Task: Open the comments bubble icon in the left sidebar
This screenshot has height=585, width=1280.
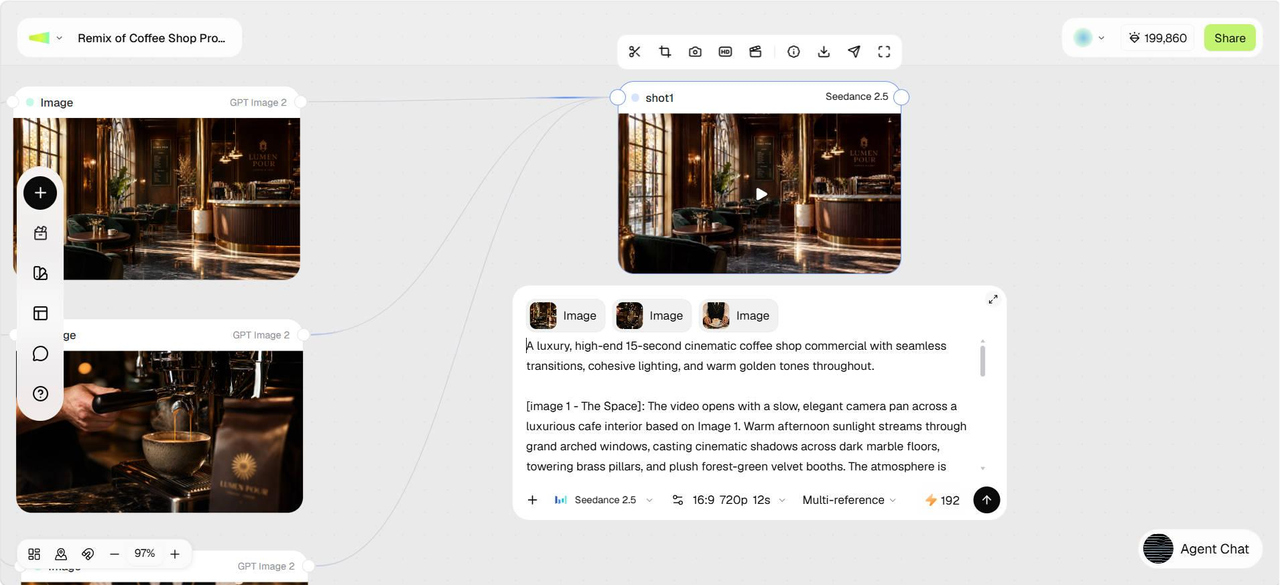Action: (40, 353)
